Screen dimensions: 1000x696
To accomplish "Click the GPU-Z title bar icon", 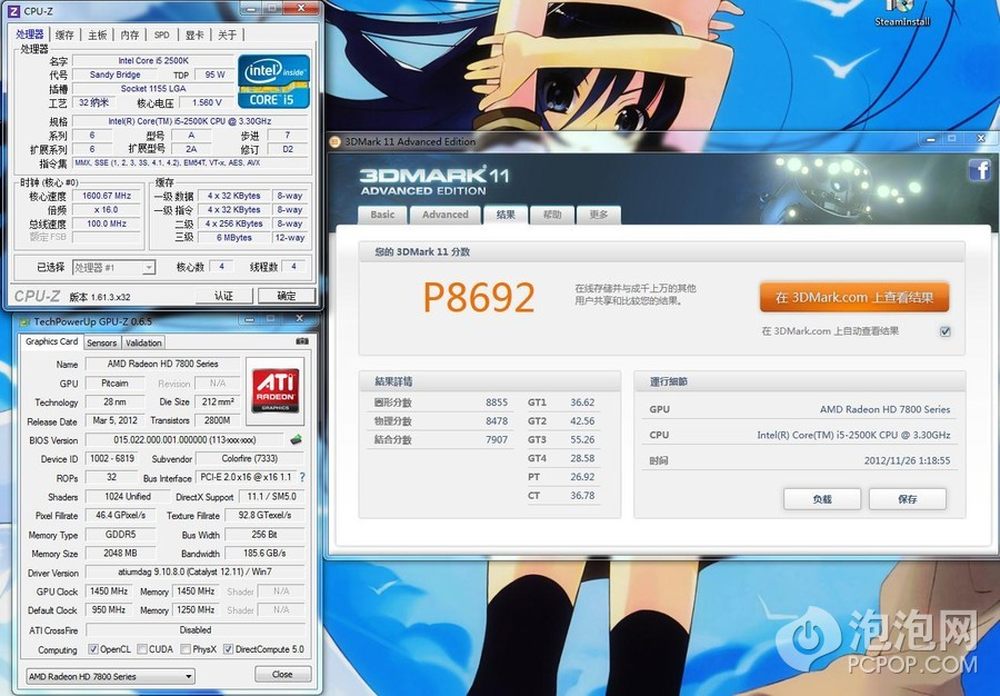I will [25, 322].
